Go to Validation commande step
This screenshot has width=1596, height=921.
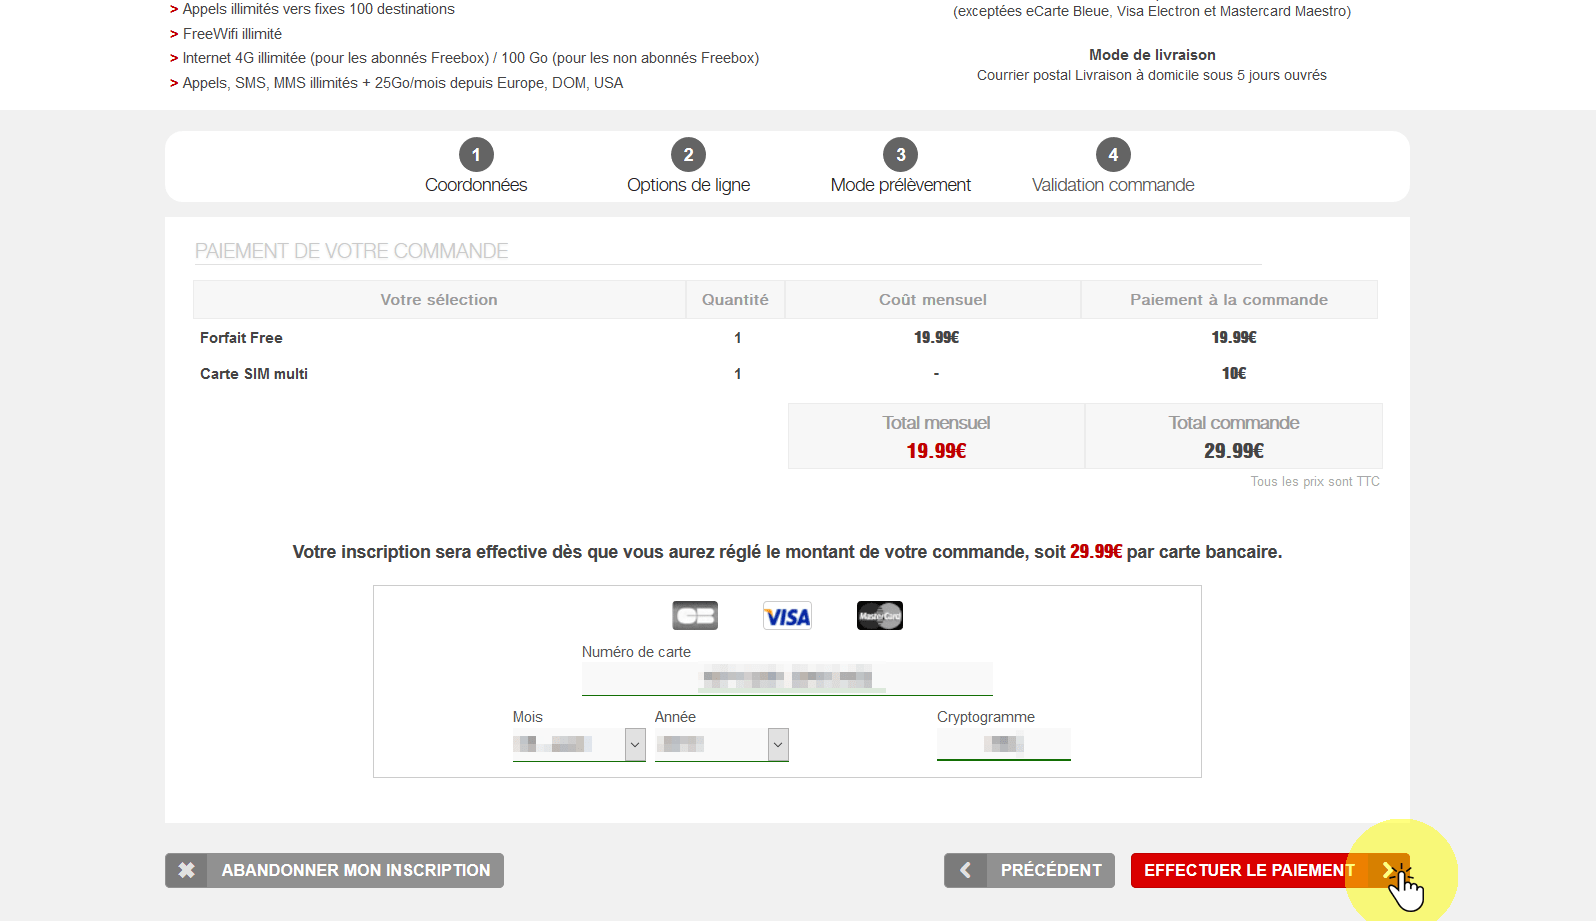[1113, 185]
